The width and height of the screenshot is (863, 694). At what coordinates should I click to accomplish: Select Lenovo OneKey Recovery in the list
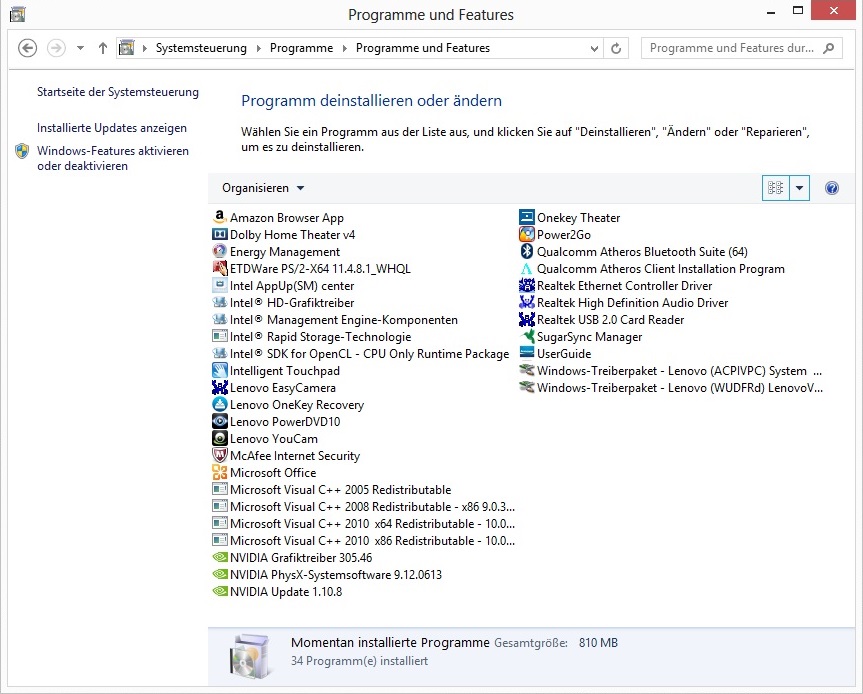(296, 405)
